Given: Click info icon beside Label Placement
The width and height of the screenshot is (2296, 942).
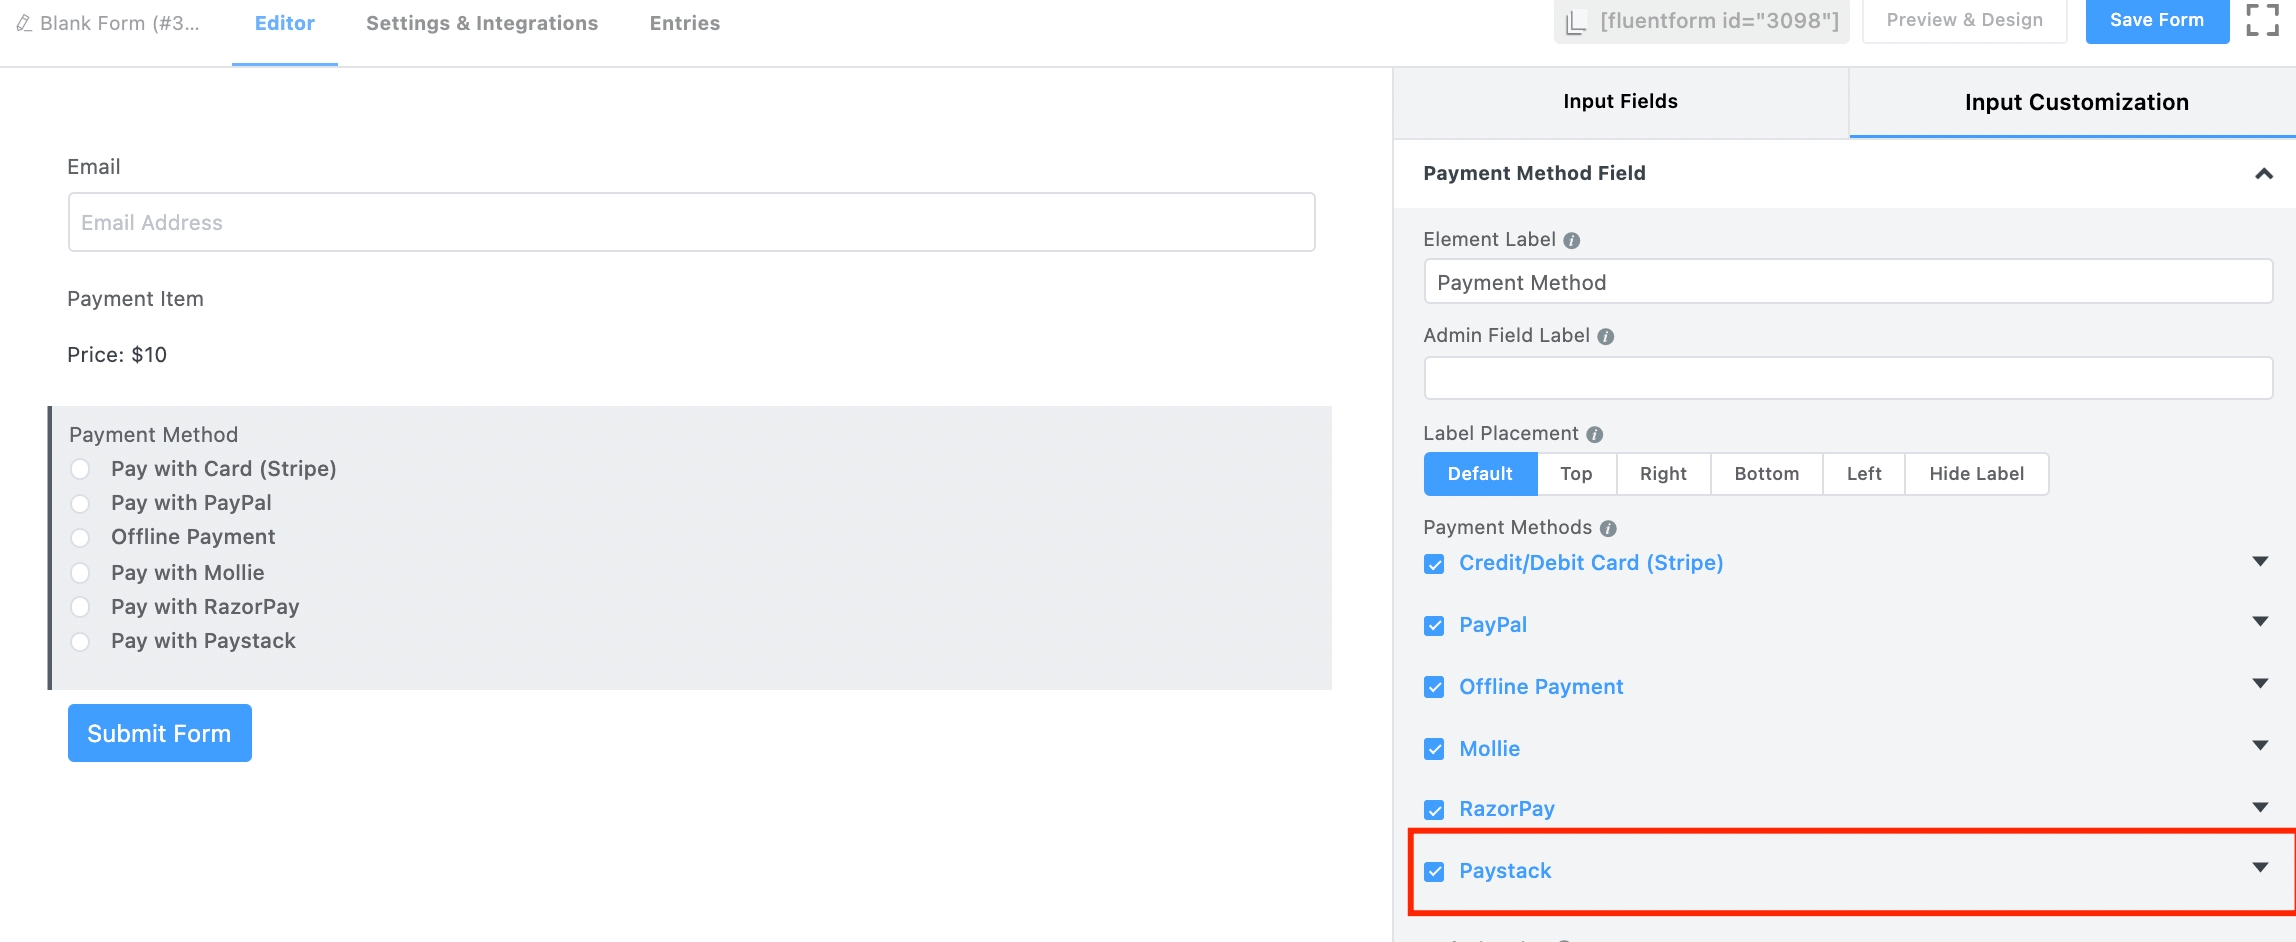Looking at the screenshot, I should tap(1595, 434).
